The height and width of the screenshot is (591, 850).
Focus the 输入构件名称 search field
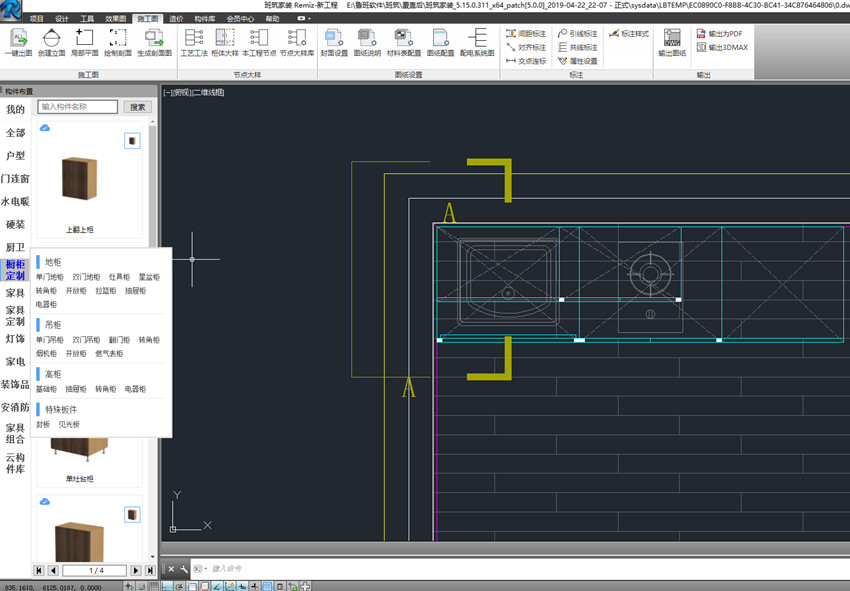point(78,107)
